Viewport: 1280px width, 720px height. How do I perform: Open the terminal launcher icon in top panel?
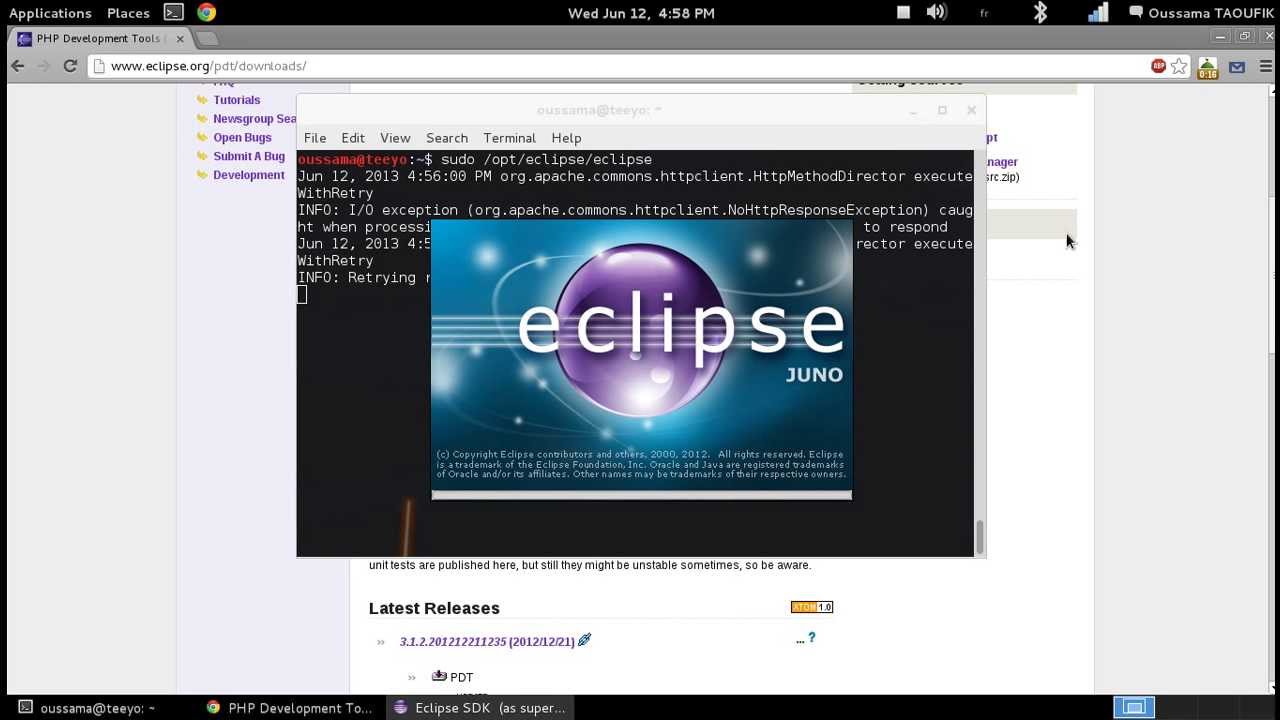(x=173, y=13)
